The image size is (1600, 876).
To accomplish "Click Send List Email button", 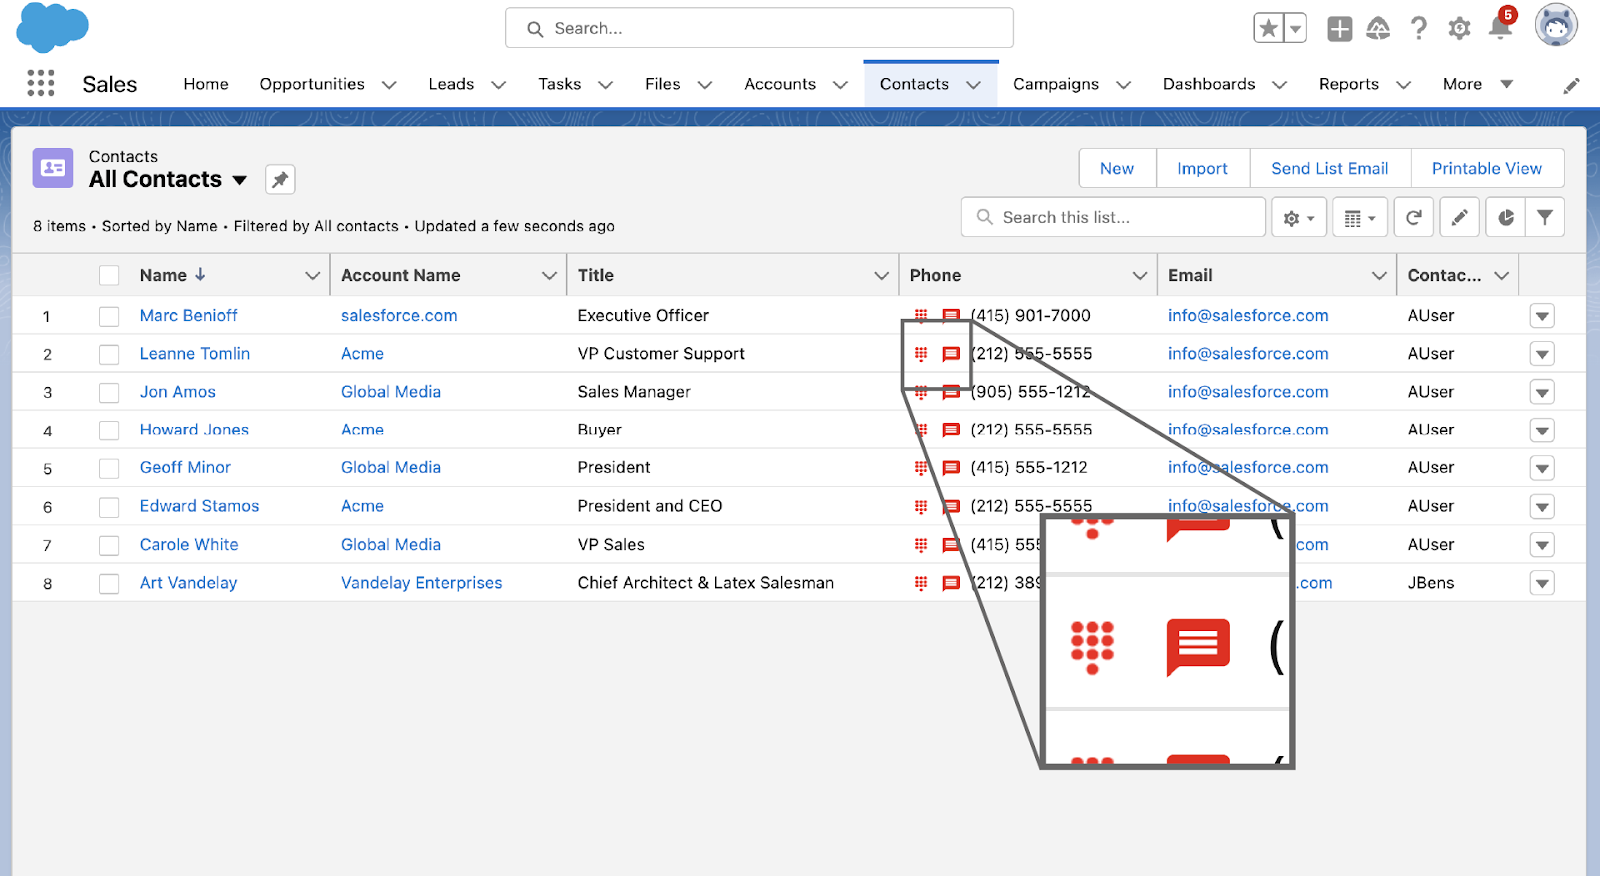I will (x=1330, y=168).
